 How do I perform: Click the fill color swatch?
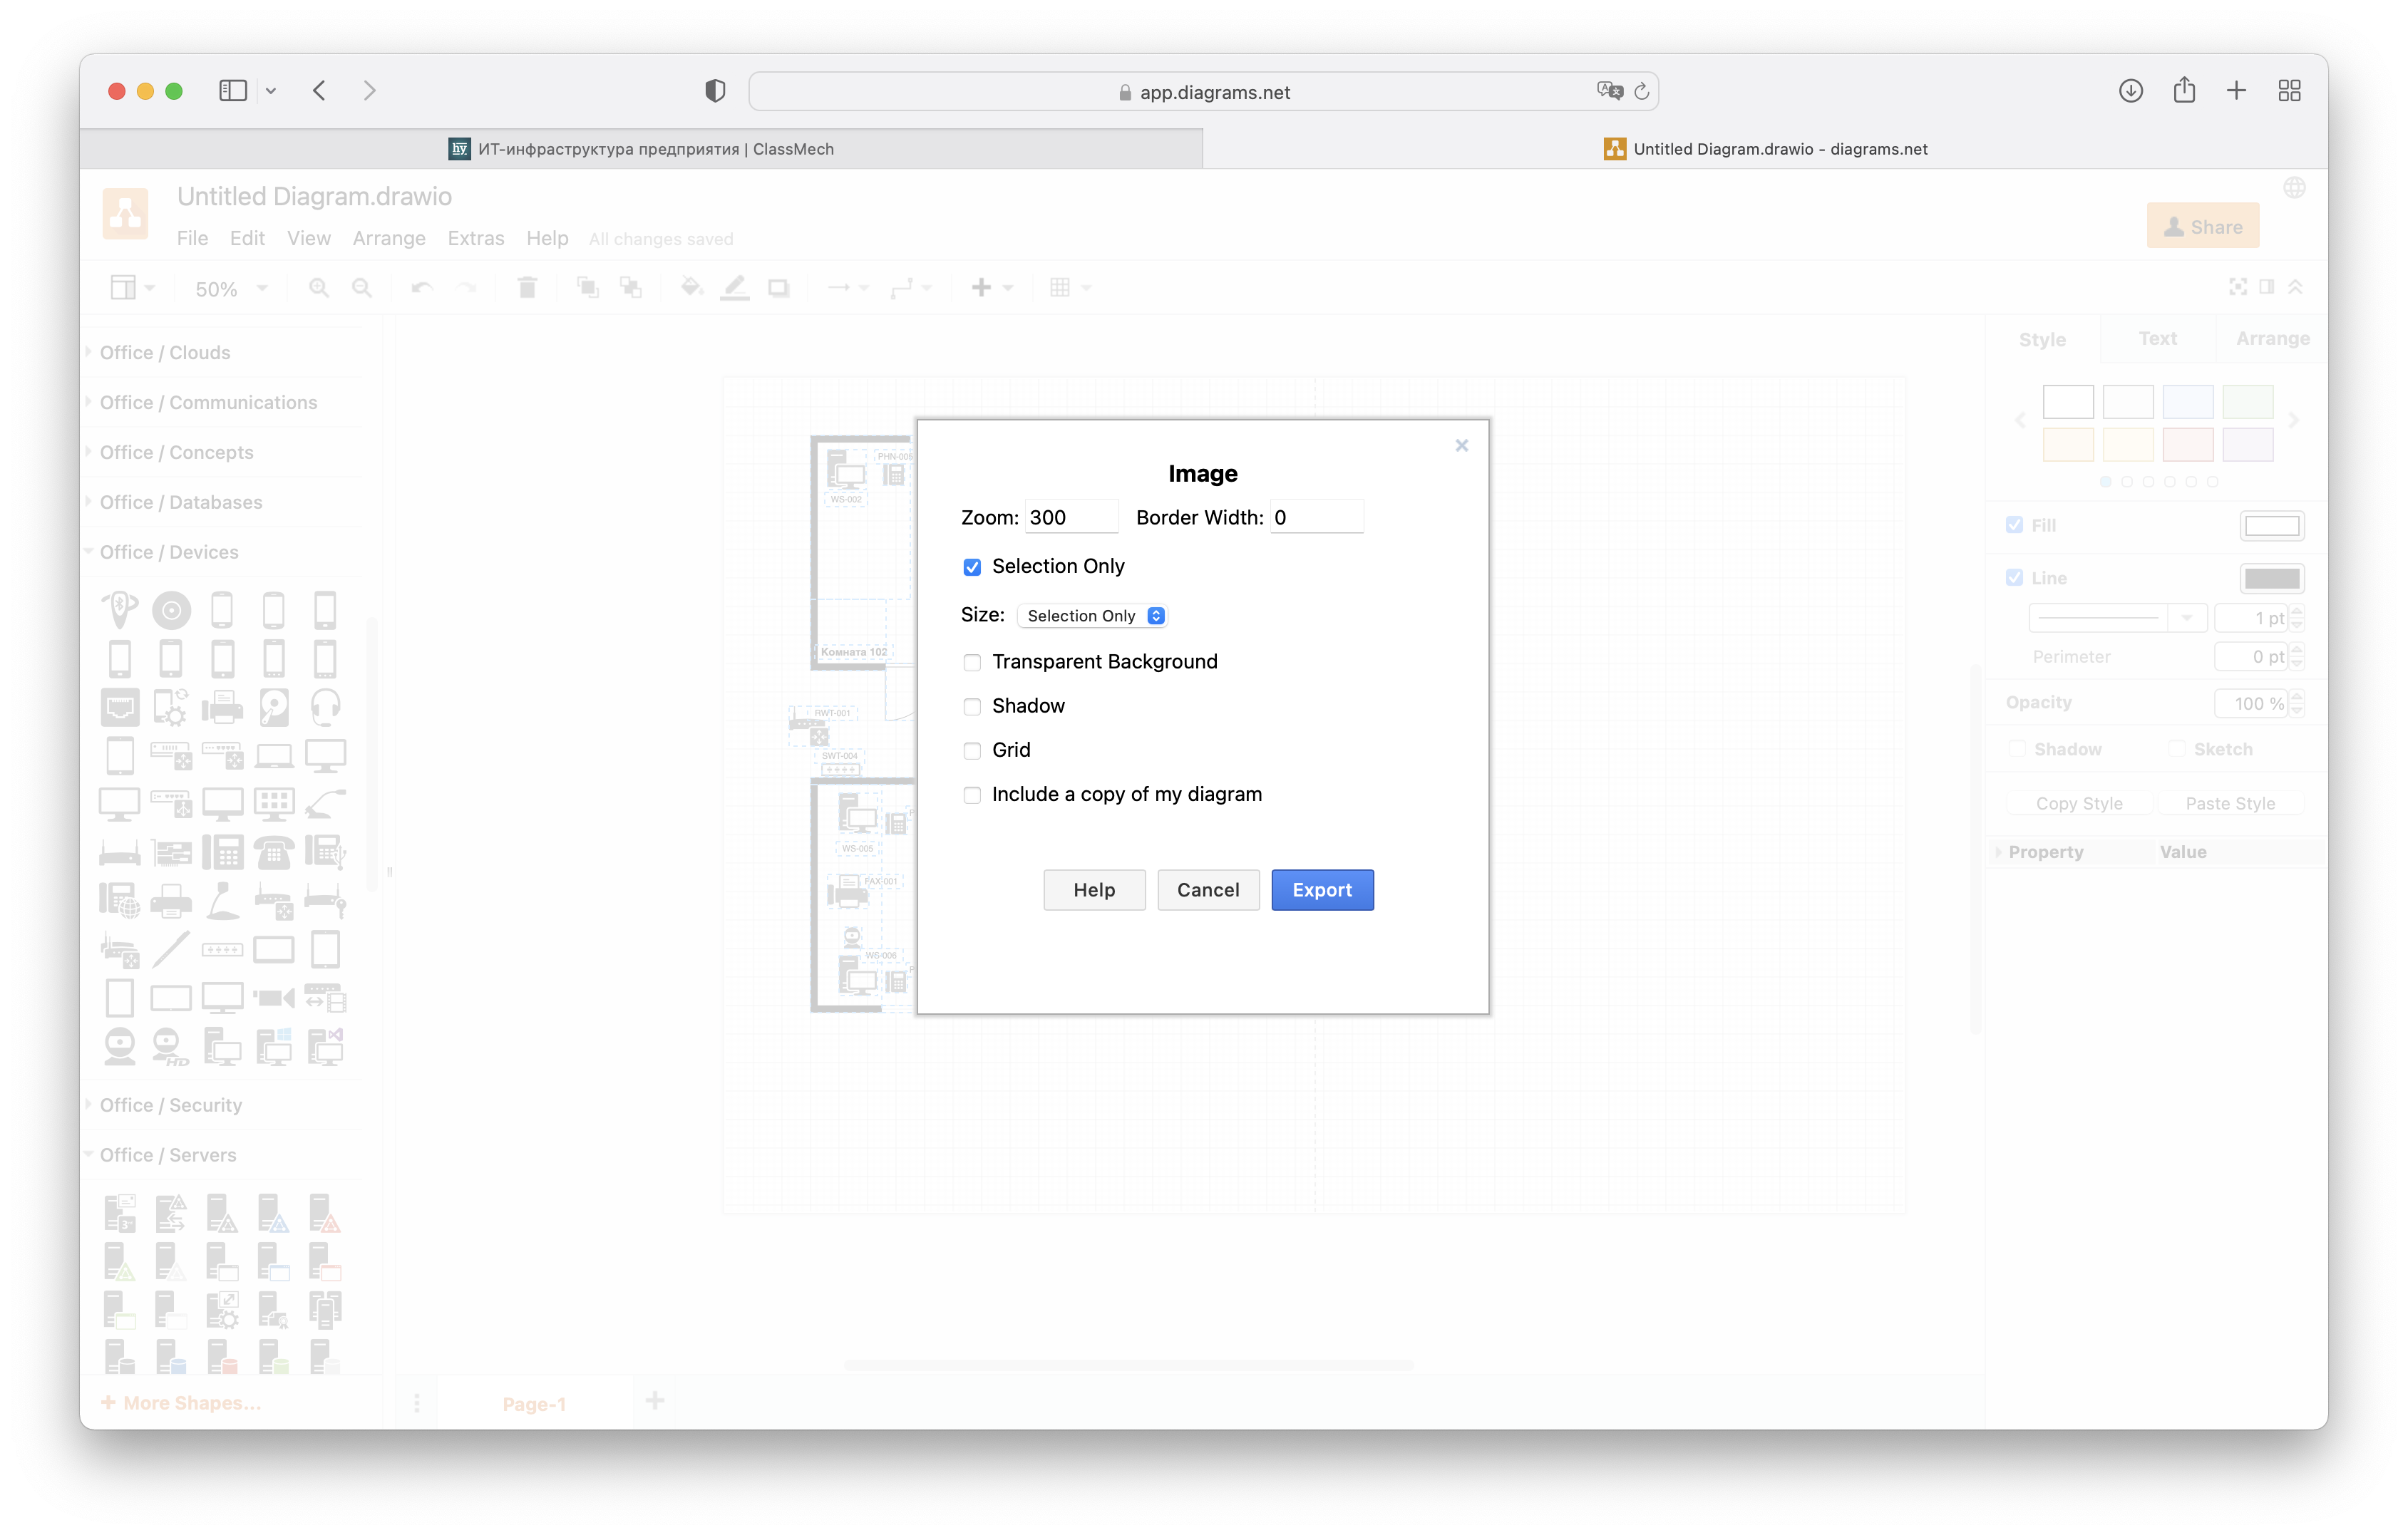2272,526
